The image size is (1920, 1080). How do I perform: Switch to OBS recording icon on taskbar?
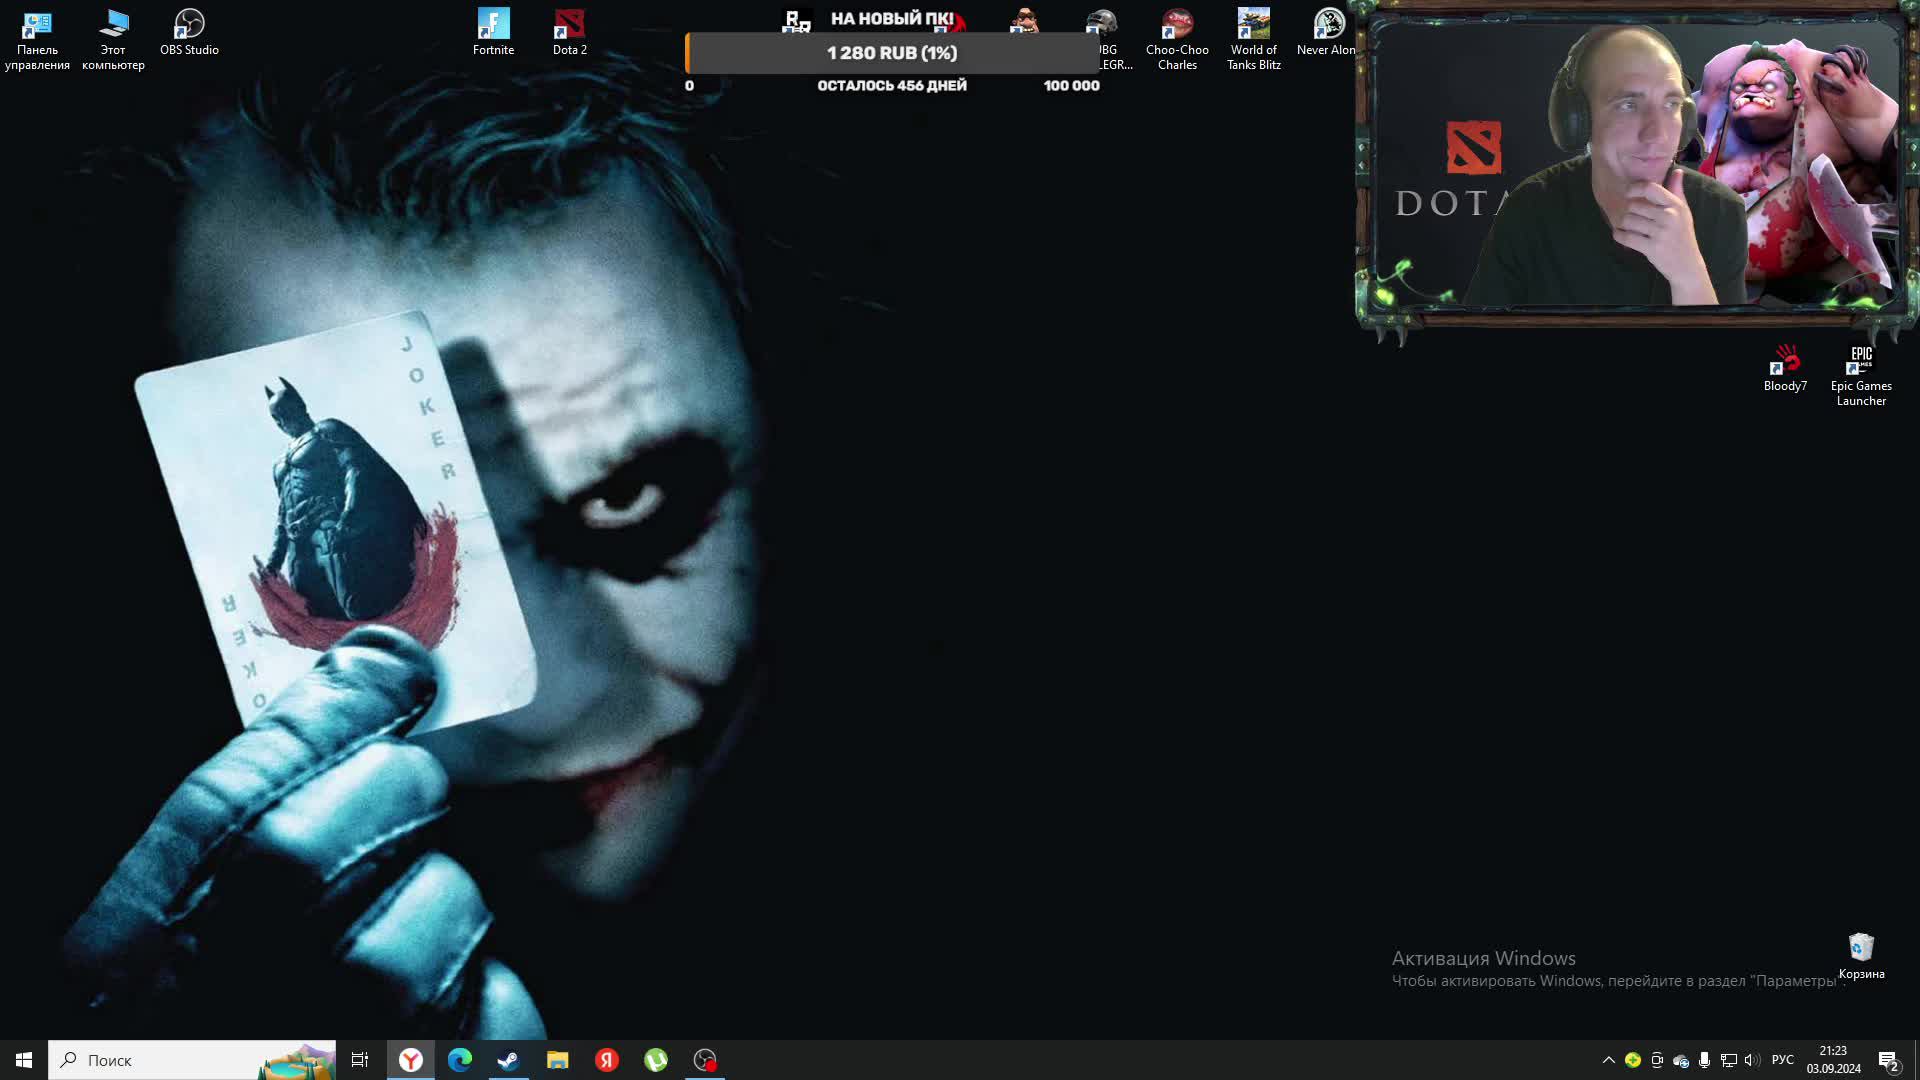[705, 1060]
